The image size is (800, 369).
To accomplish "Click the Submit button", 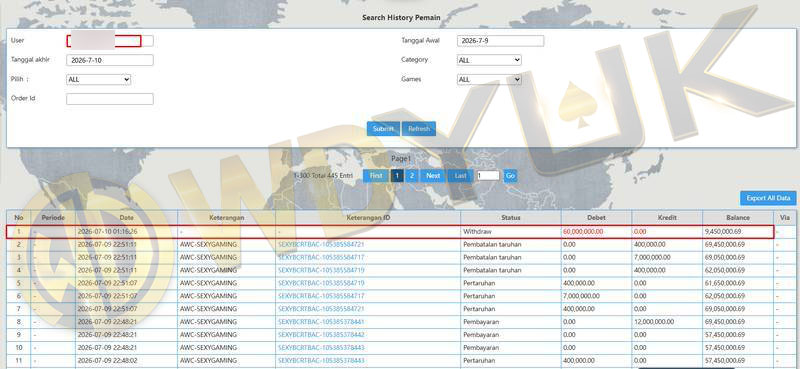I will coord(383,129).
